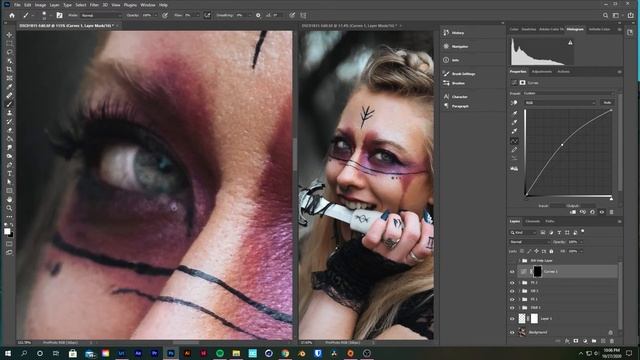Delete layer using Layers panel trash icon

click(x=612, y=341)
